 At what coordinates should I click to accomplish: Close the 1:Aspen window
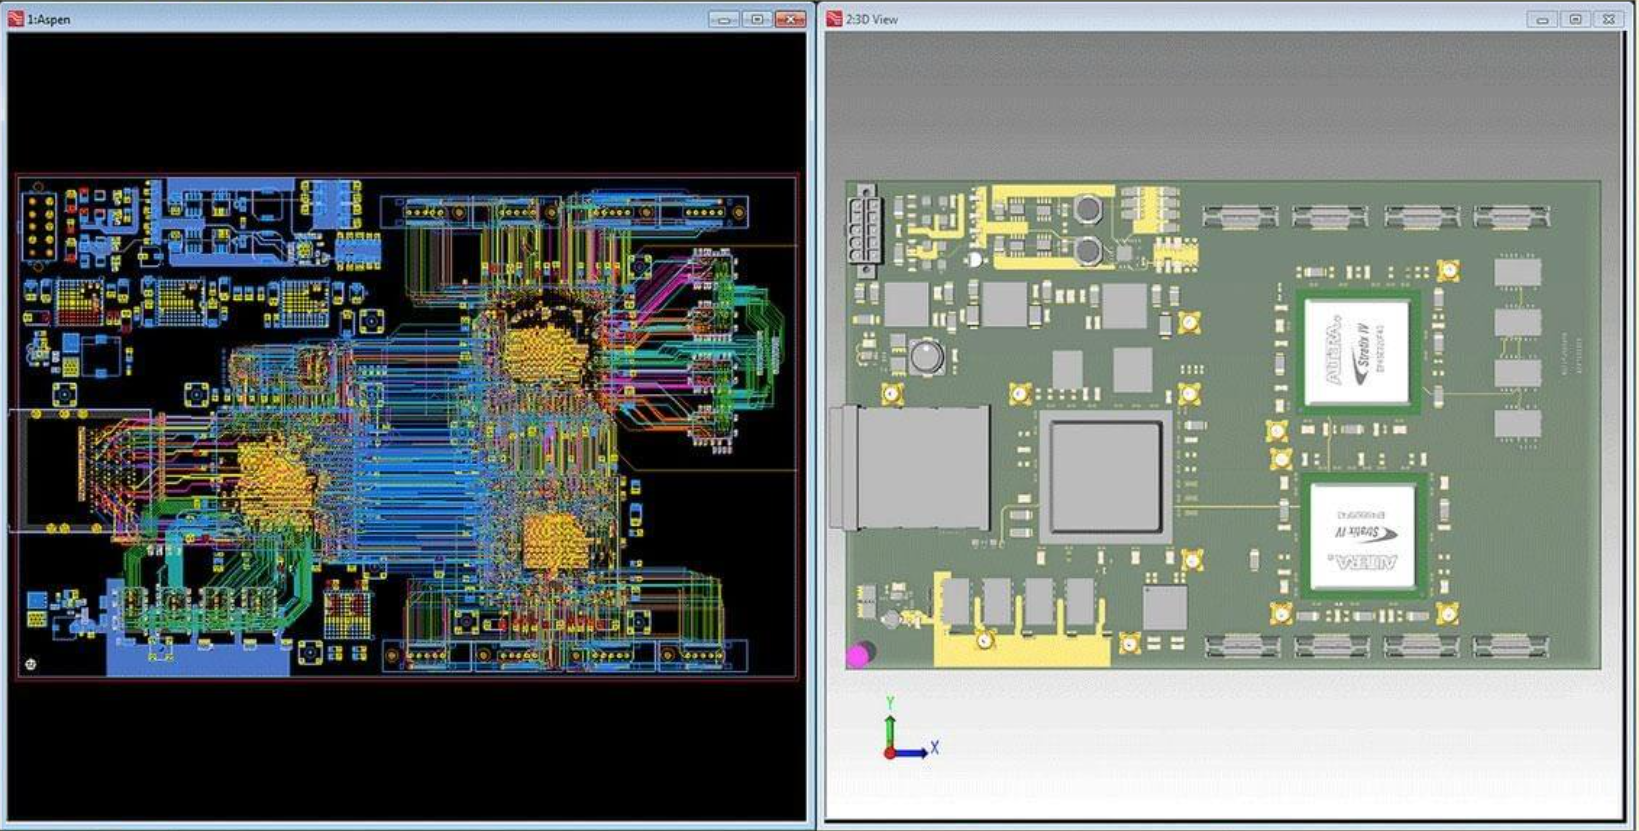click(x=791, y=19)
